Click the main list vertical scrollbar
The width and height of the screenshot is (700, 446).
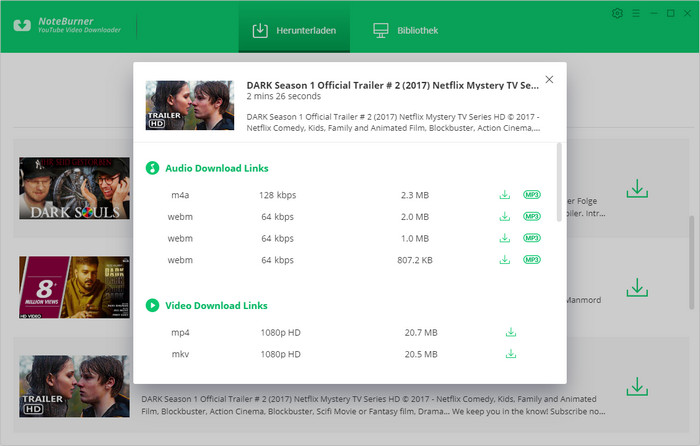pos(692,263)
